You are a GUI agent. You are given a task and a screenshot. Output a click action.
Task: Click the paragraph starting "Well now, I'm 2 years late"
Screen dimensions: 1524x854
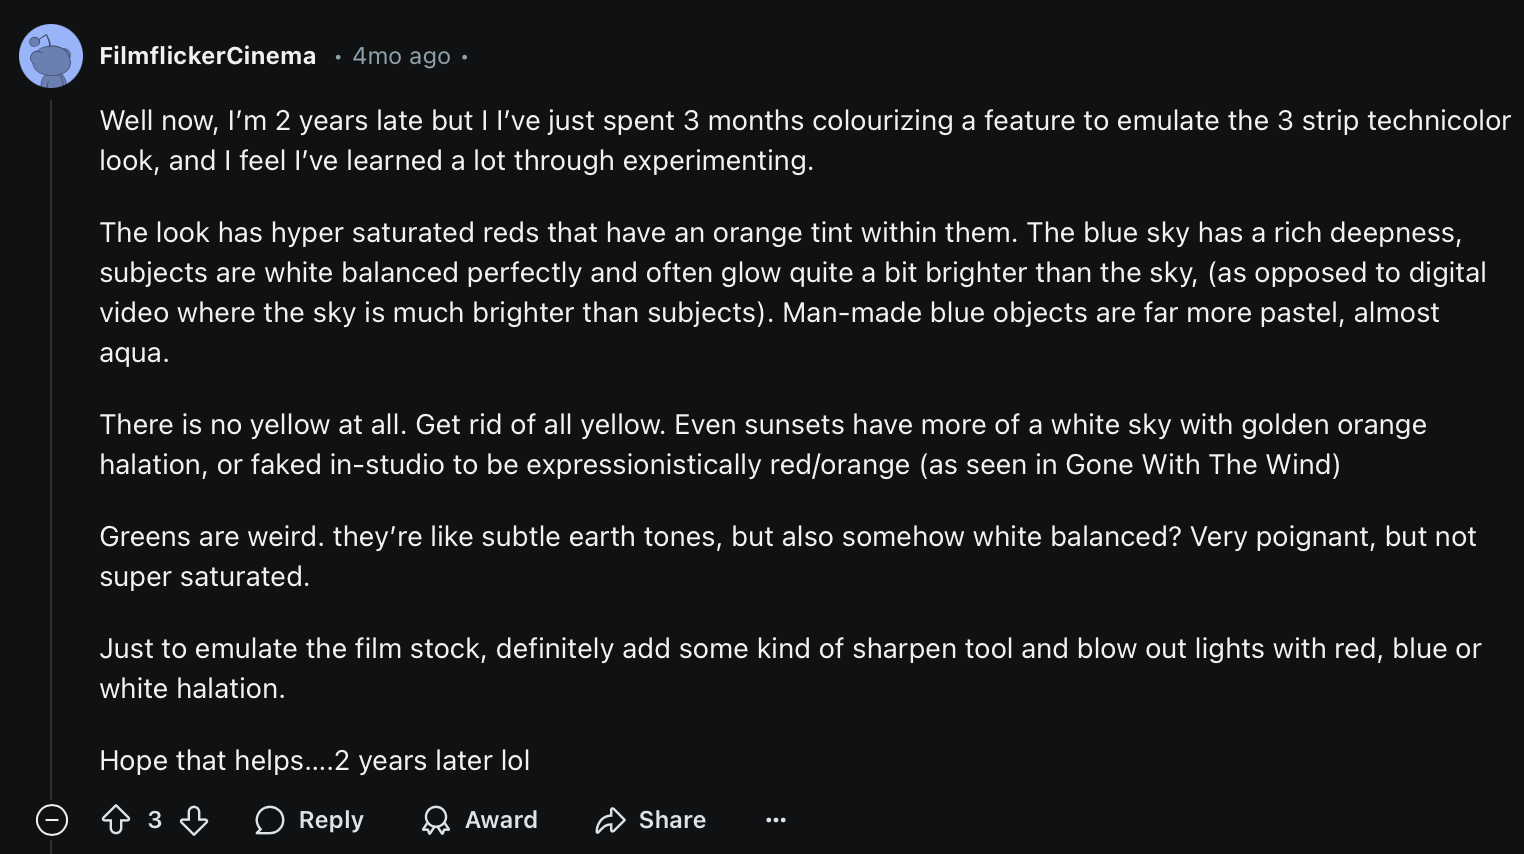click(600, 141)
